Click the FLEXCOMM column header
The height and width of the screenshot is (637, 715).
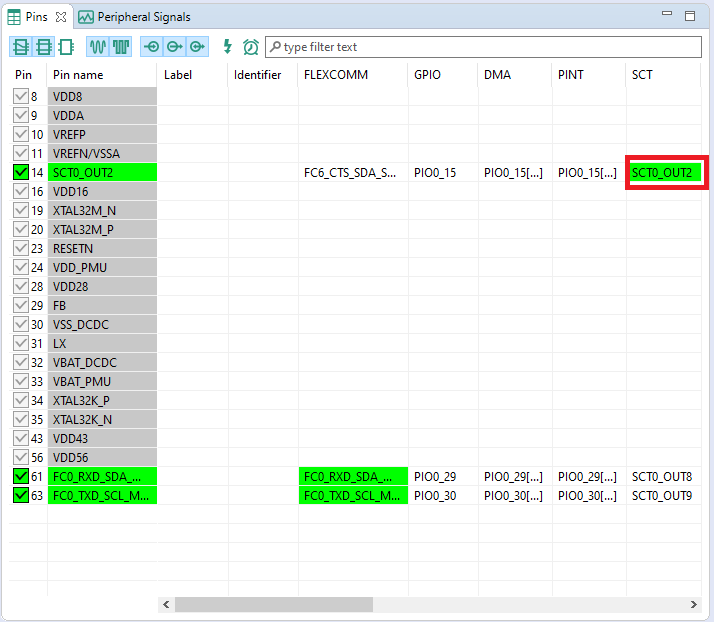point(335,75)
